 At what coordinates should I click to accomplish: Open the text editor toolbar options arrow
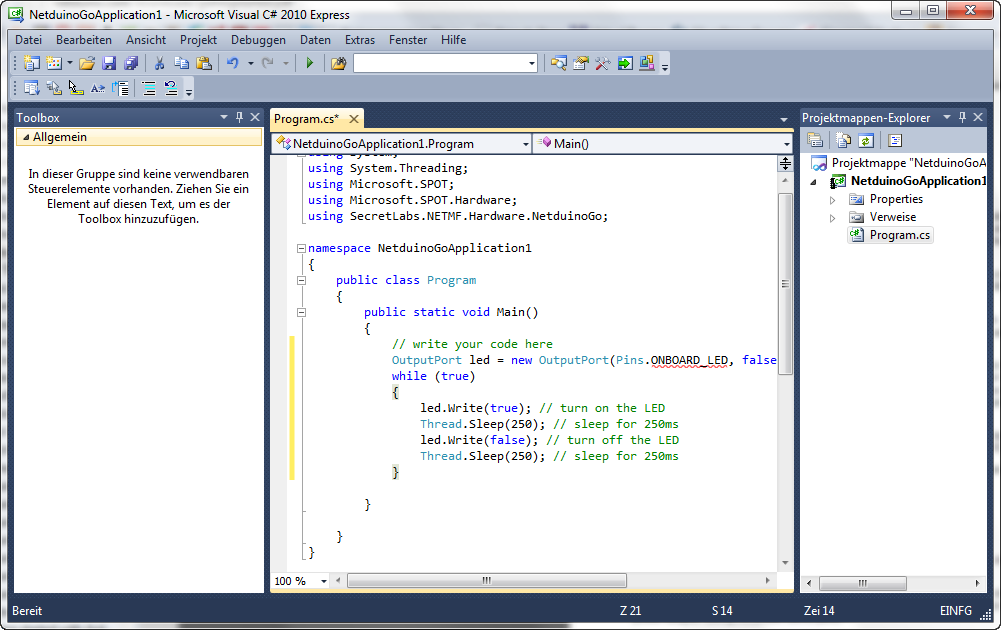tap(188, 91)
